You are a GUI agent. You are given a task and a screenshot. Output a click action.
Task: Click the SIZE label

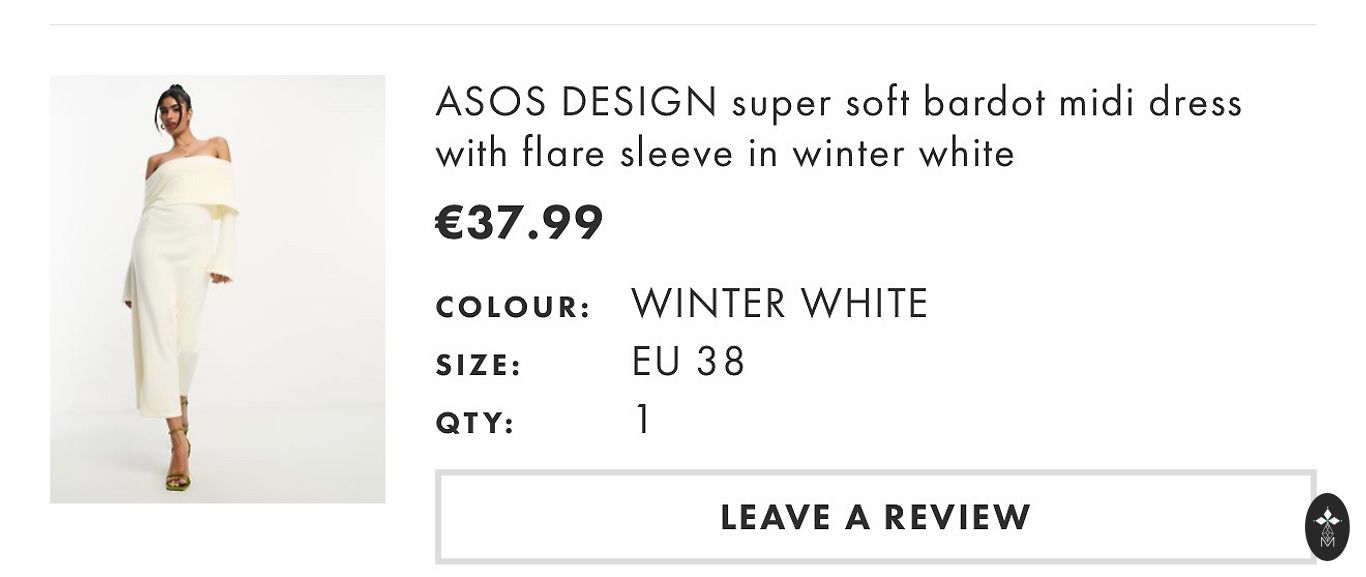pos(479,366)
